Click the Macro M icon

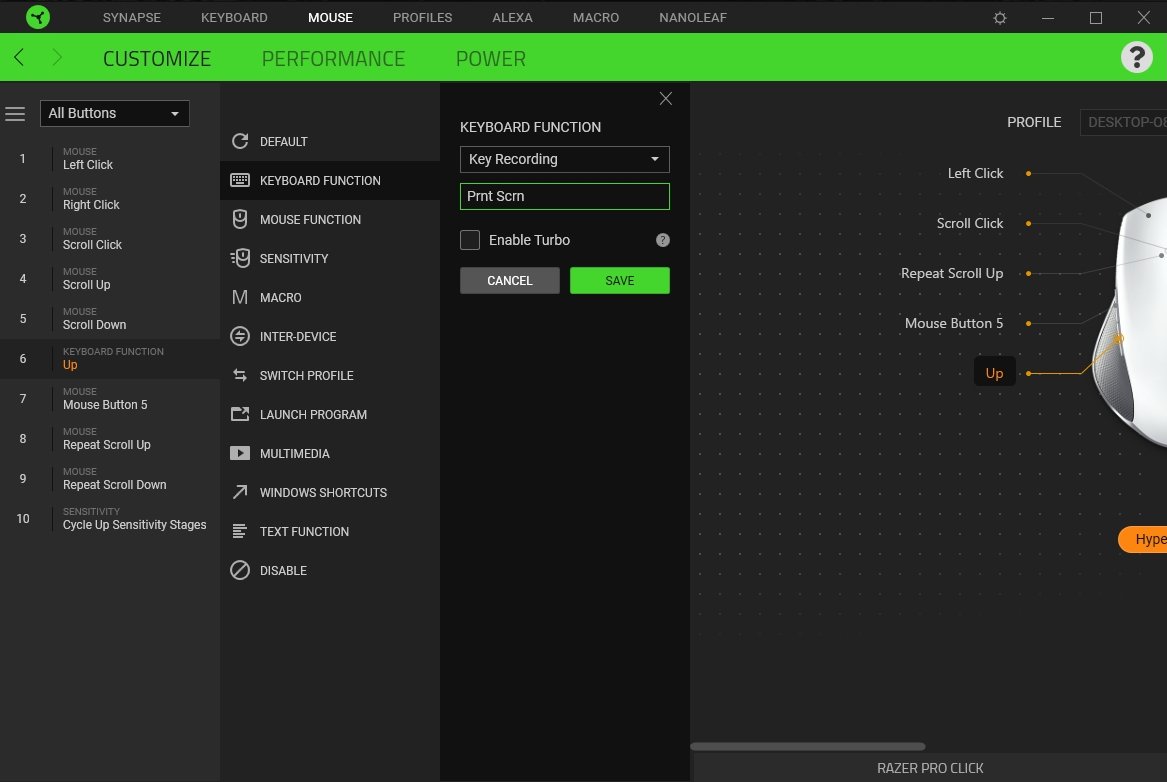click(x=240, y=298)
